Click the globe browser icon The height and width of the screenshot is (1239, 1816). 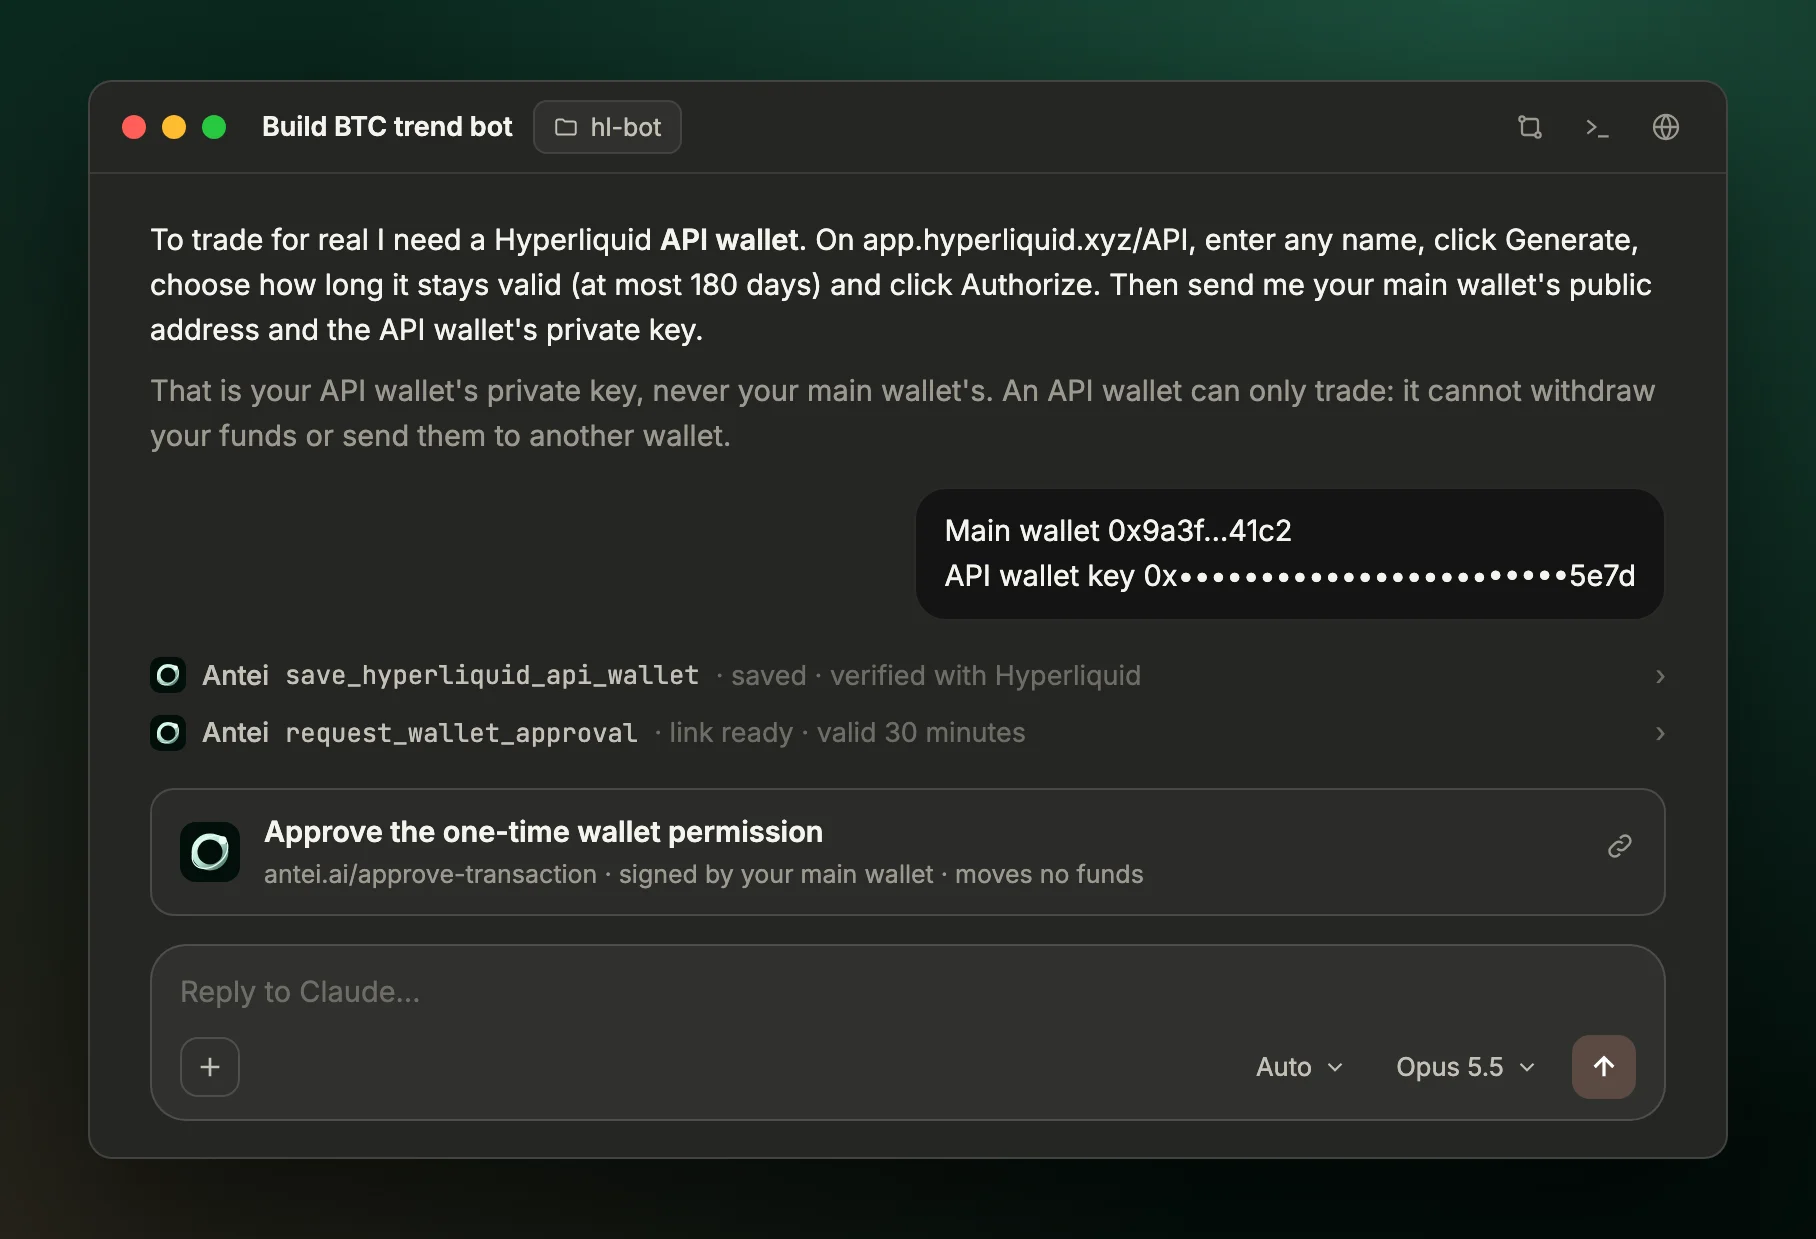pyautogui.click(x=1665, y=127)
